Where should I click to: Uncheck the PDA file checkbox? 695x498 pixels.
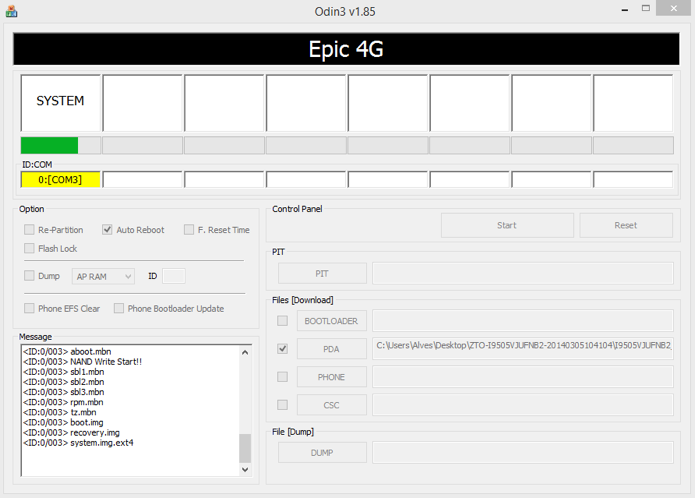282,349
